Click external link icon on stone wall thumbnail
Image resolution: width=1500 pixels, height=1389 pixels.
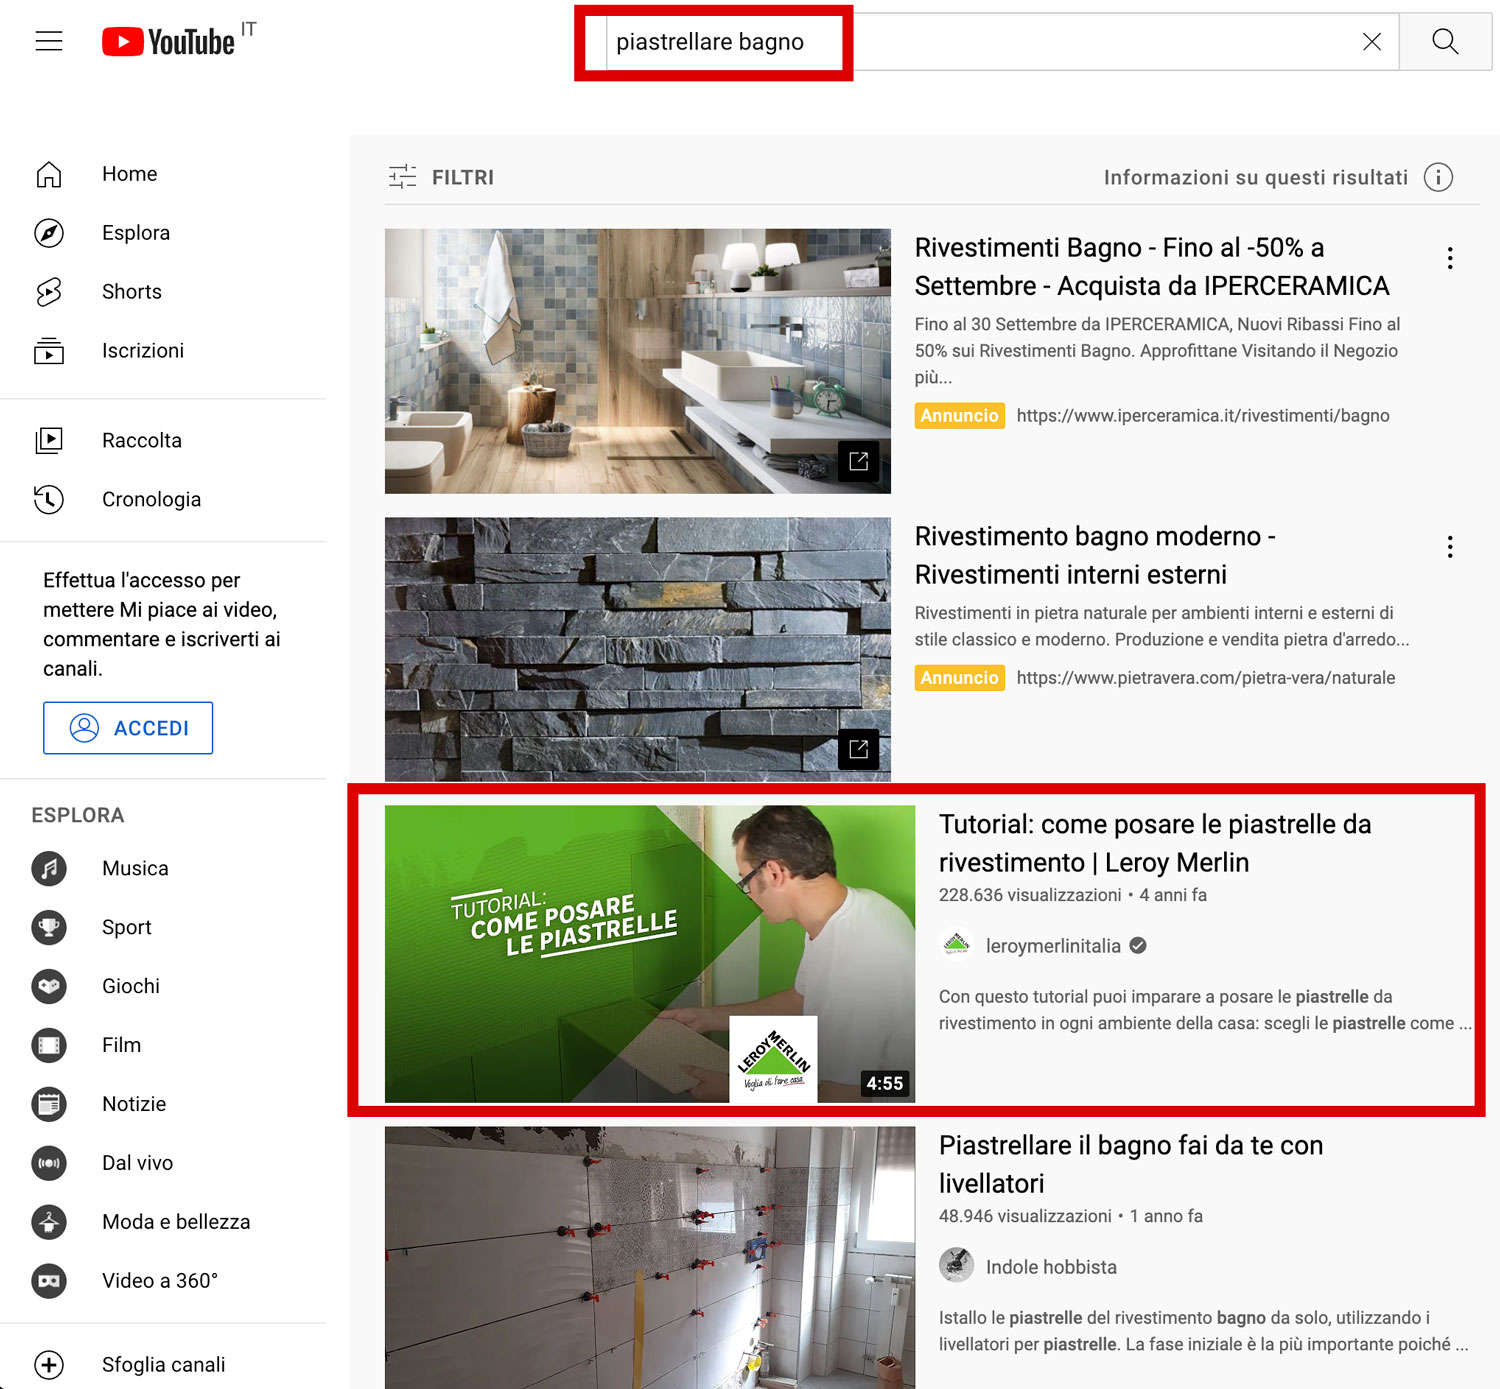[858, 749]
